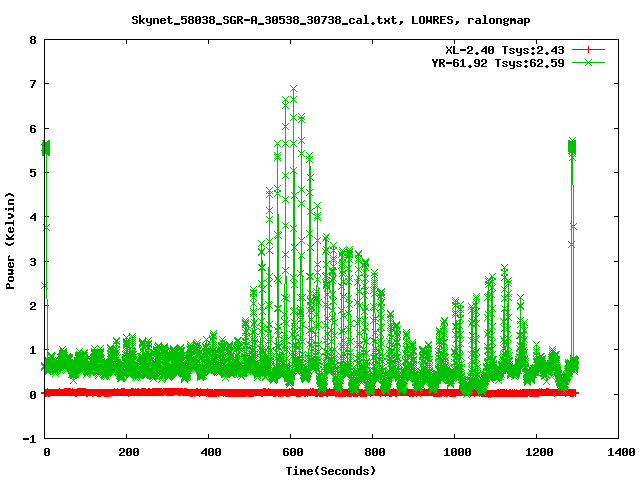This screenshot has height=480, width=640.
Task: Click the x-axis tick label 400
Action: [x=211, y=452]
